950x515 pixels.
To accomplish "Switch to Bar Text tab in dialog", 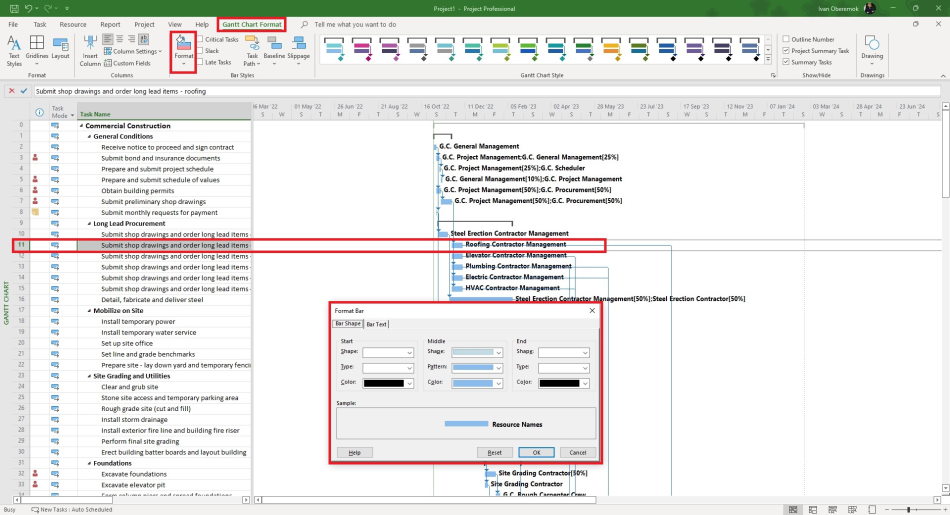I will (376, 324).
